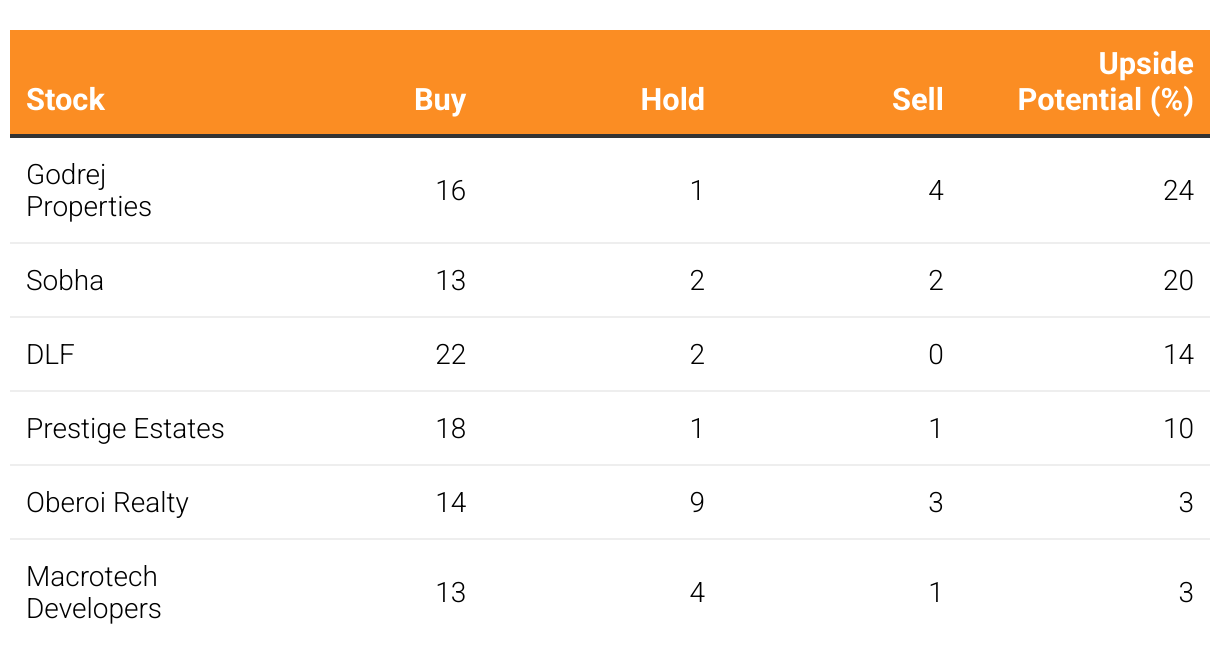Image resolution: width=1220 pixels, height=654 pixels.
Task: Select DLF's Sell value of 0
Action: click(x=935, y=354)
